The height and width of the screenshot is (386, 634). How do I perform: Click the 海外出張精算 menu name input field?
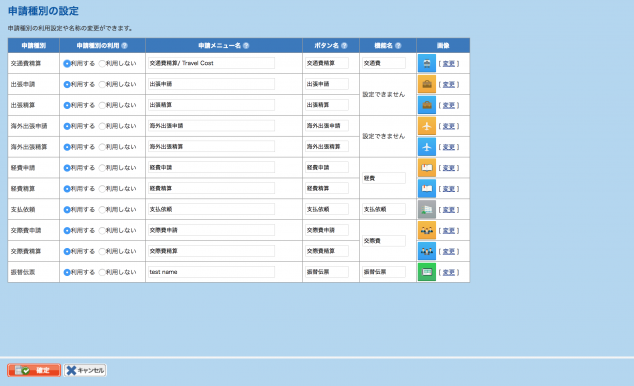pyautogui.click(x=211, y=147)
